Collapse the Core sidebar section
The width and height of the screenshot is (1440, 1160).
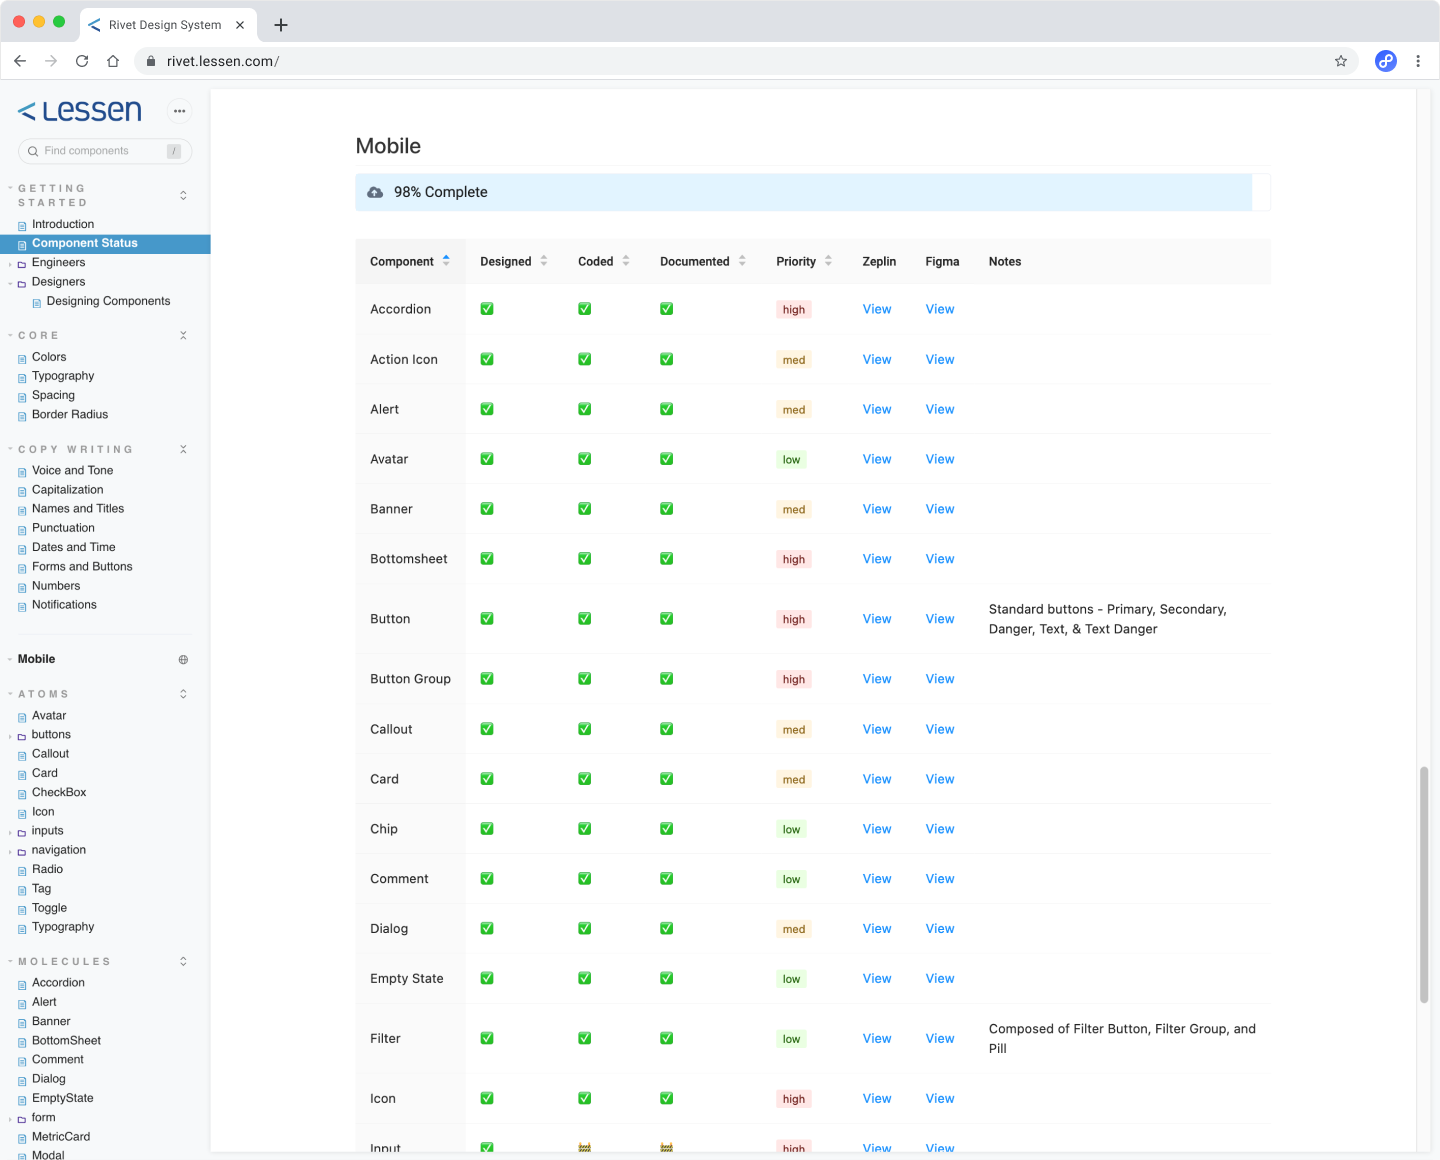click(183, 336)
